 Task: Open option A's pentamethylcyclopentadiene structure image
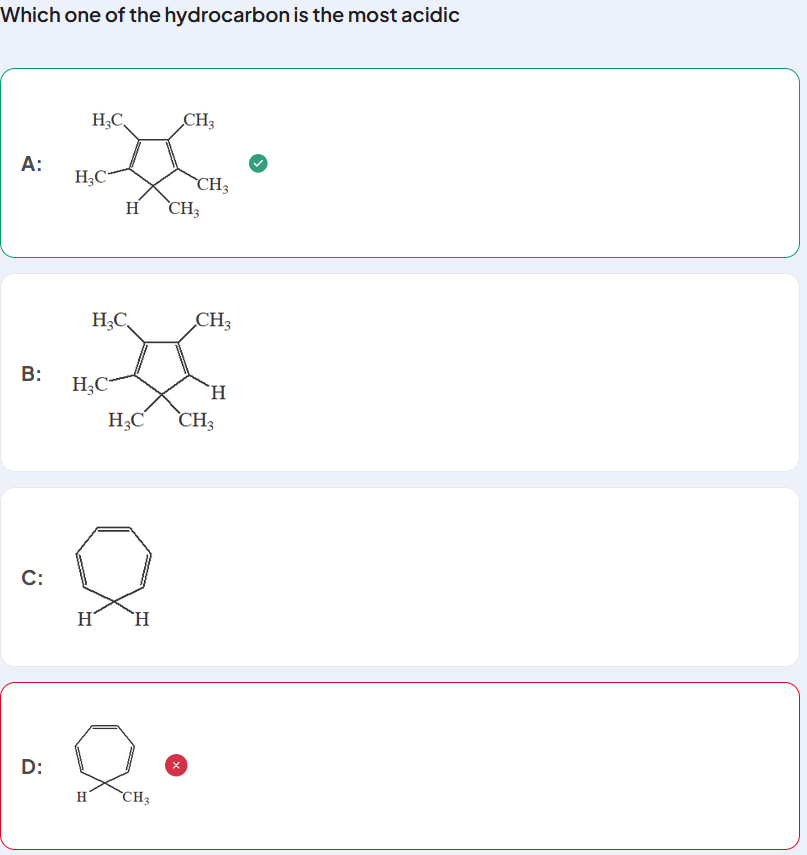152,164
